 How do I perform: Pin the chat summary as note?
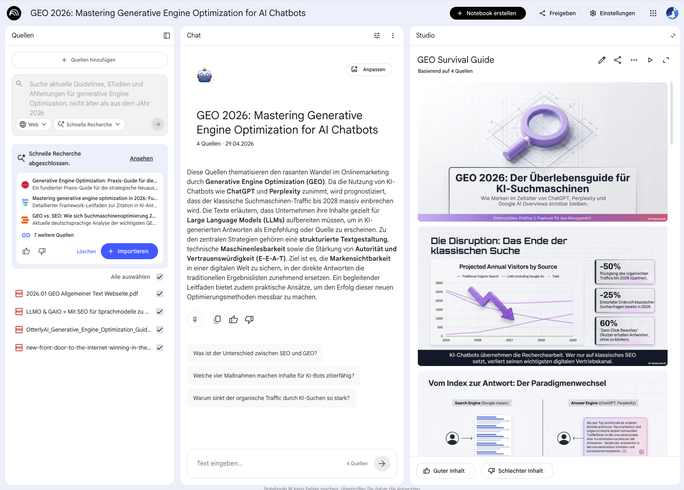click(x=195, y=319)
